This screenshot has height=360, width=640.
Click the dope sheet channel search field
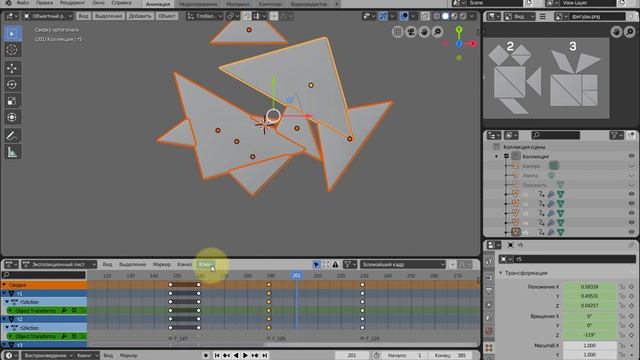[x=44, y=275]
